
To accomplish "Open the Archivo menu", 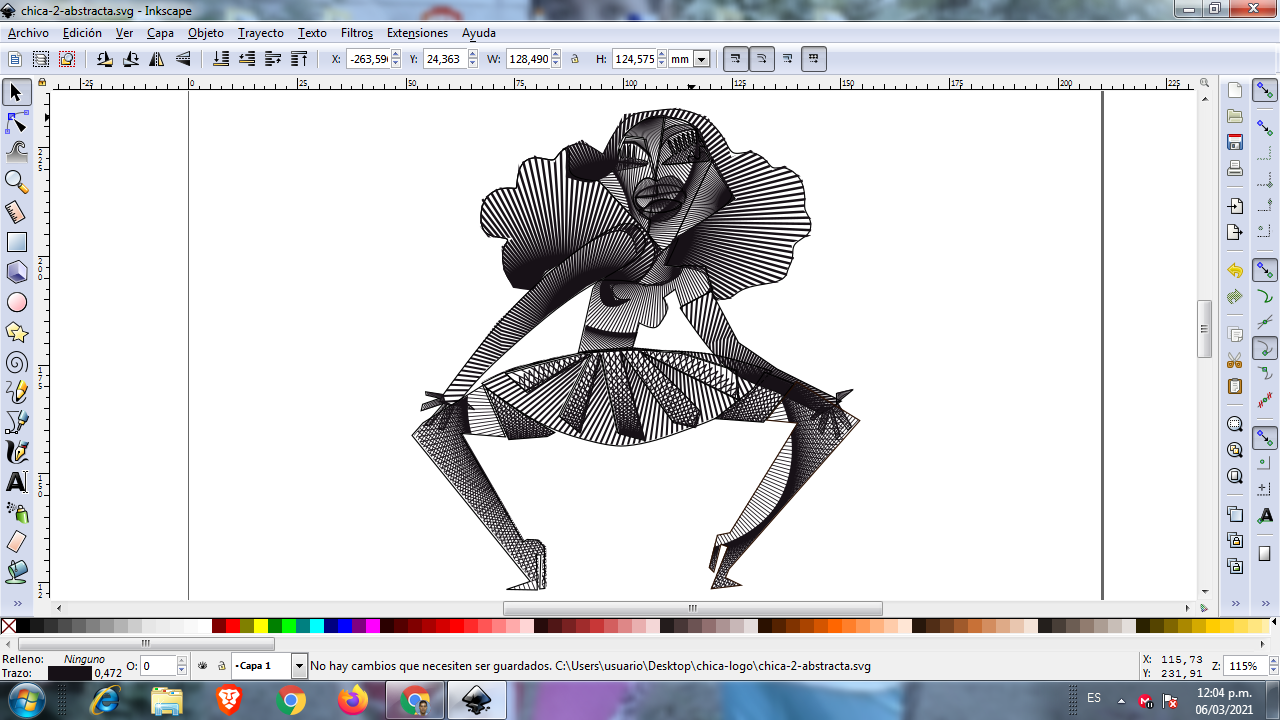I will point(28,33).
